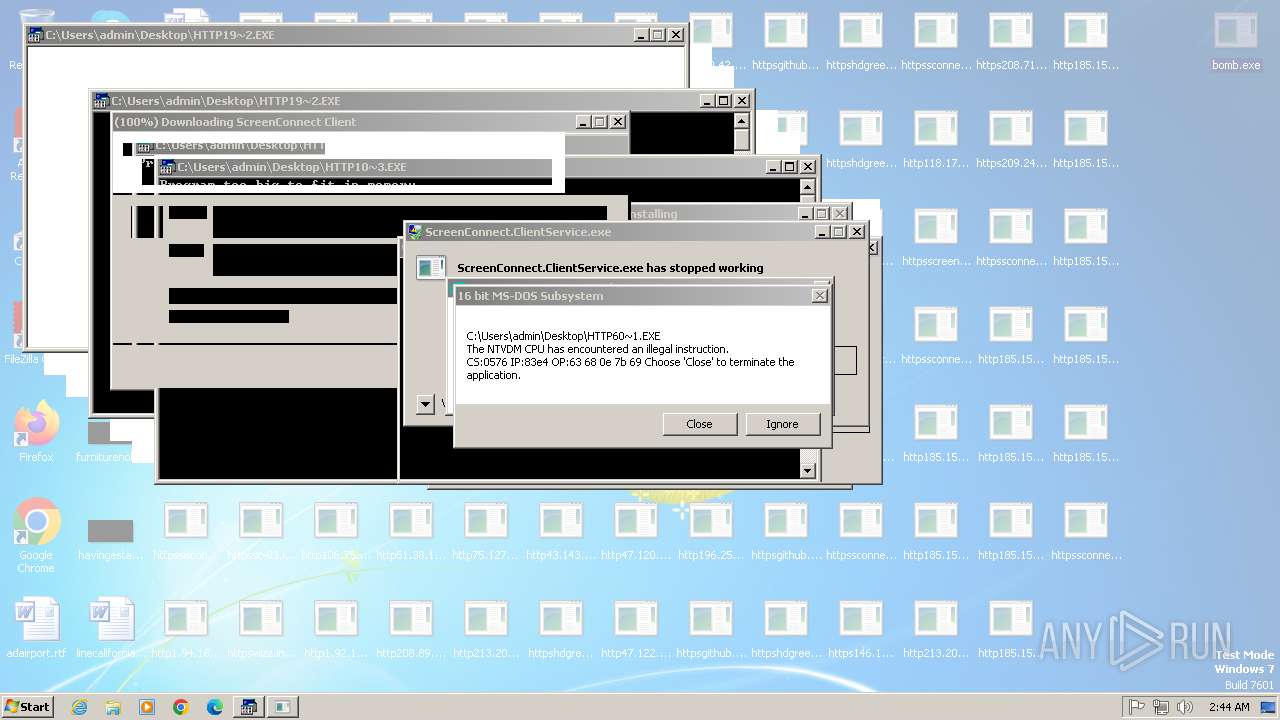The height and width of the screenshot is (720, 1280).
Task: Select the havingesta... desktop file
Action: coord(110,540)
